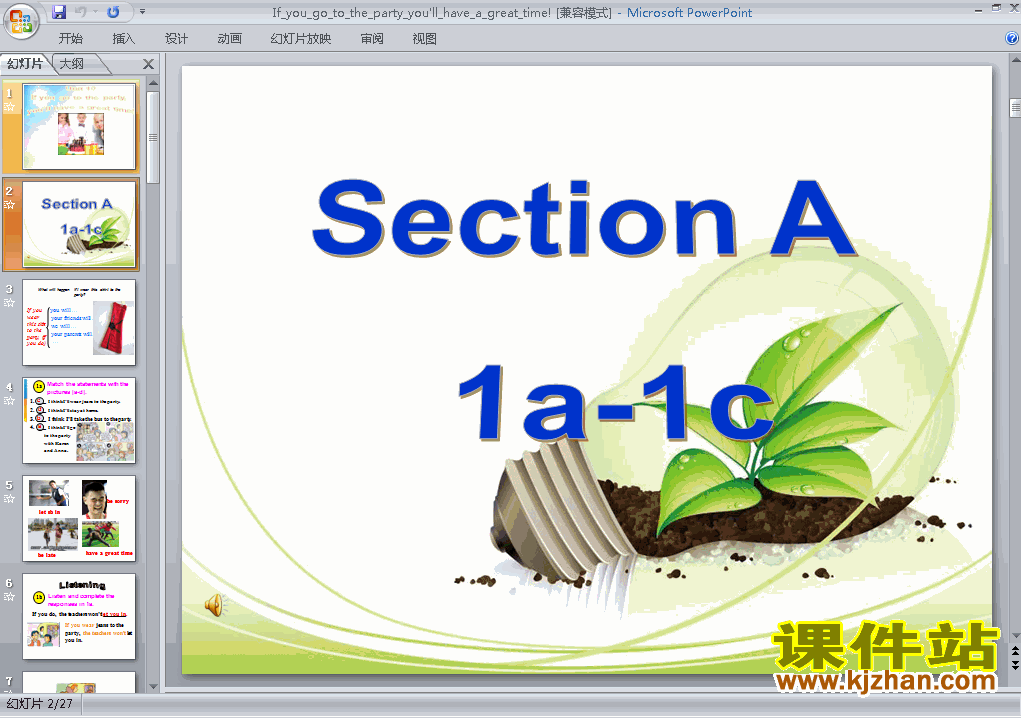1021x718 pixels.
Task: Click animation star icon under slide 6
Action: (x=9, y=596)
